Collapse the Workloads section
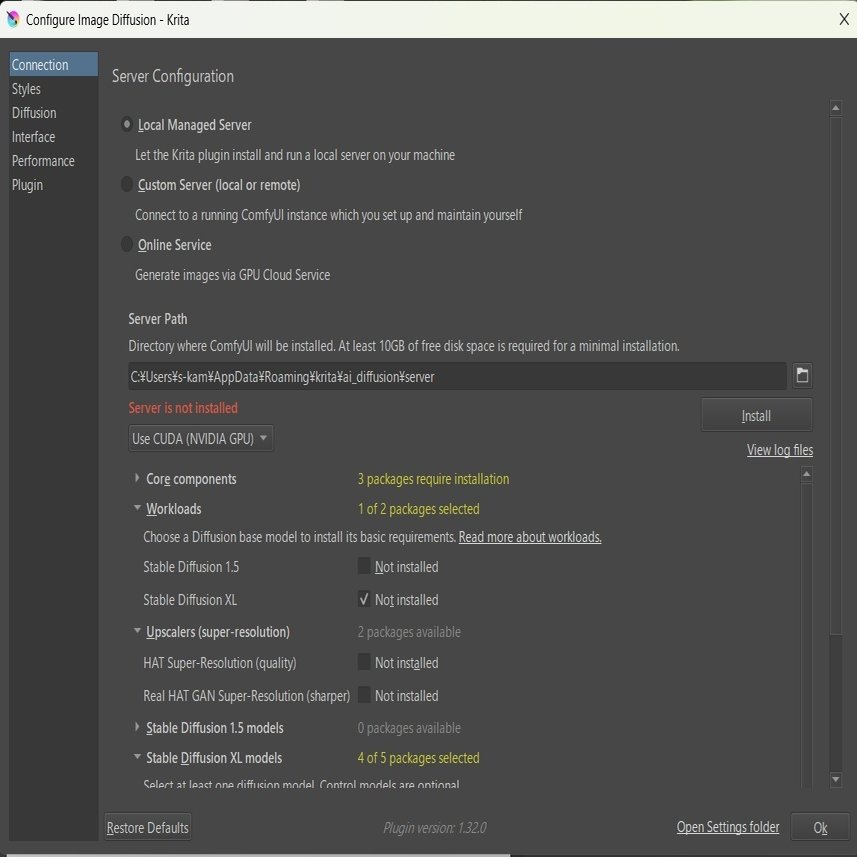This screenshot has width=857, height=857. click(x=137, y=508)
